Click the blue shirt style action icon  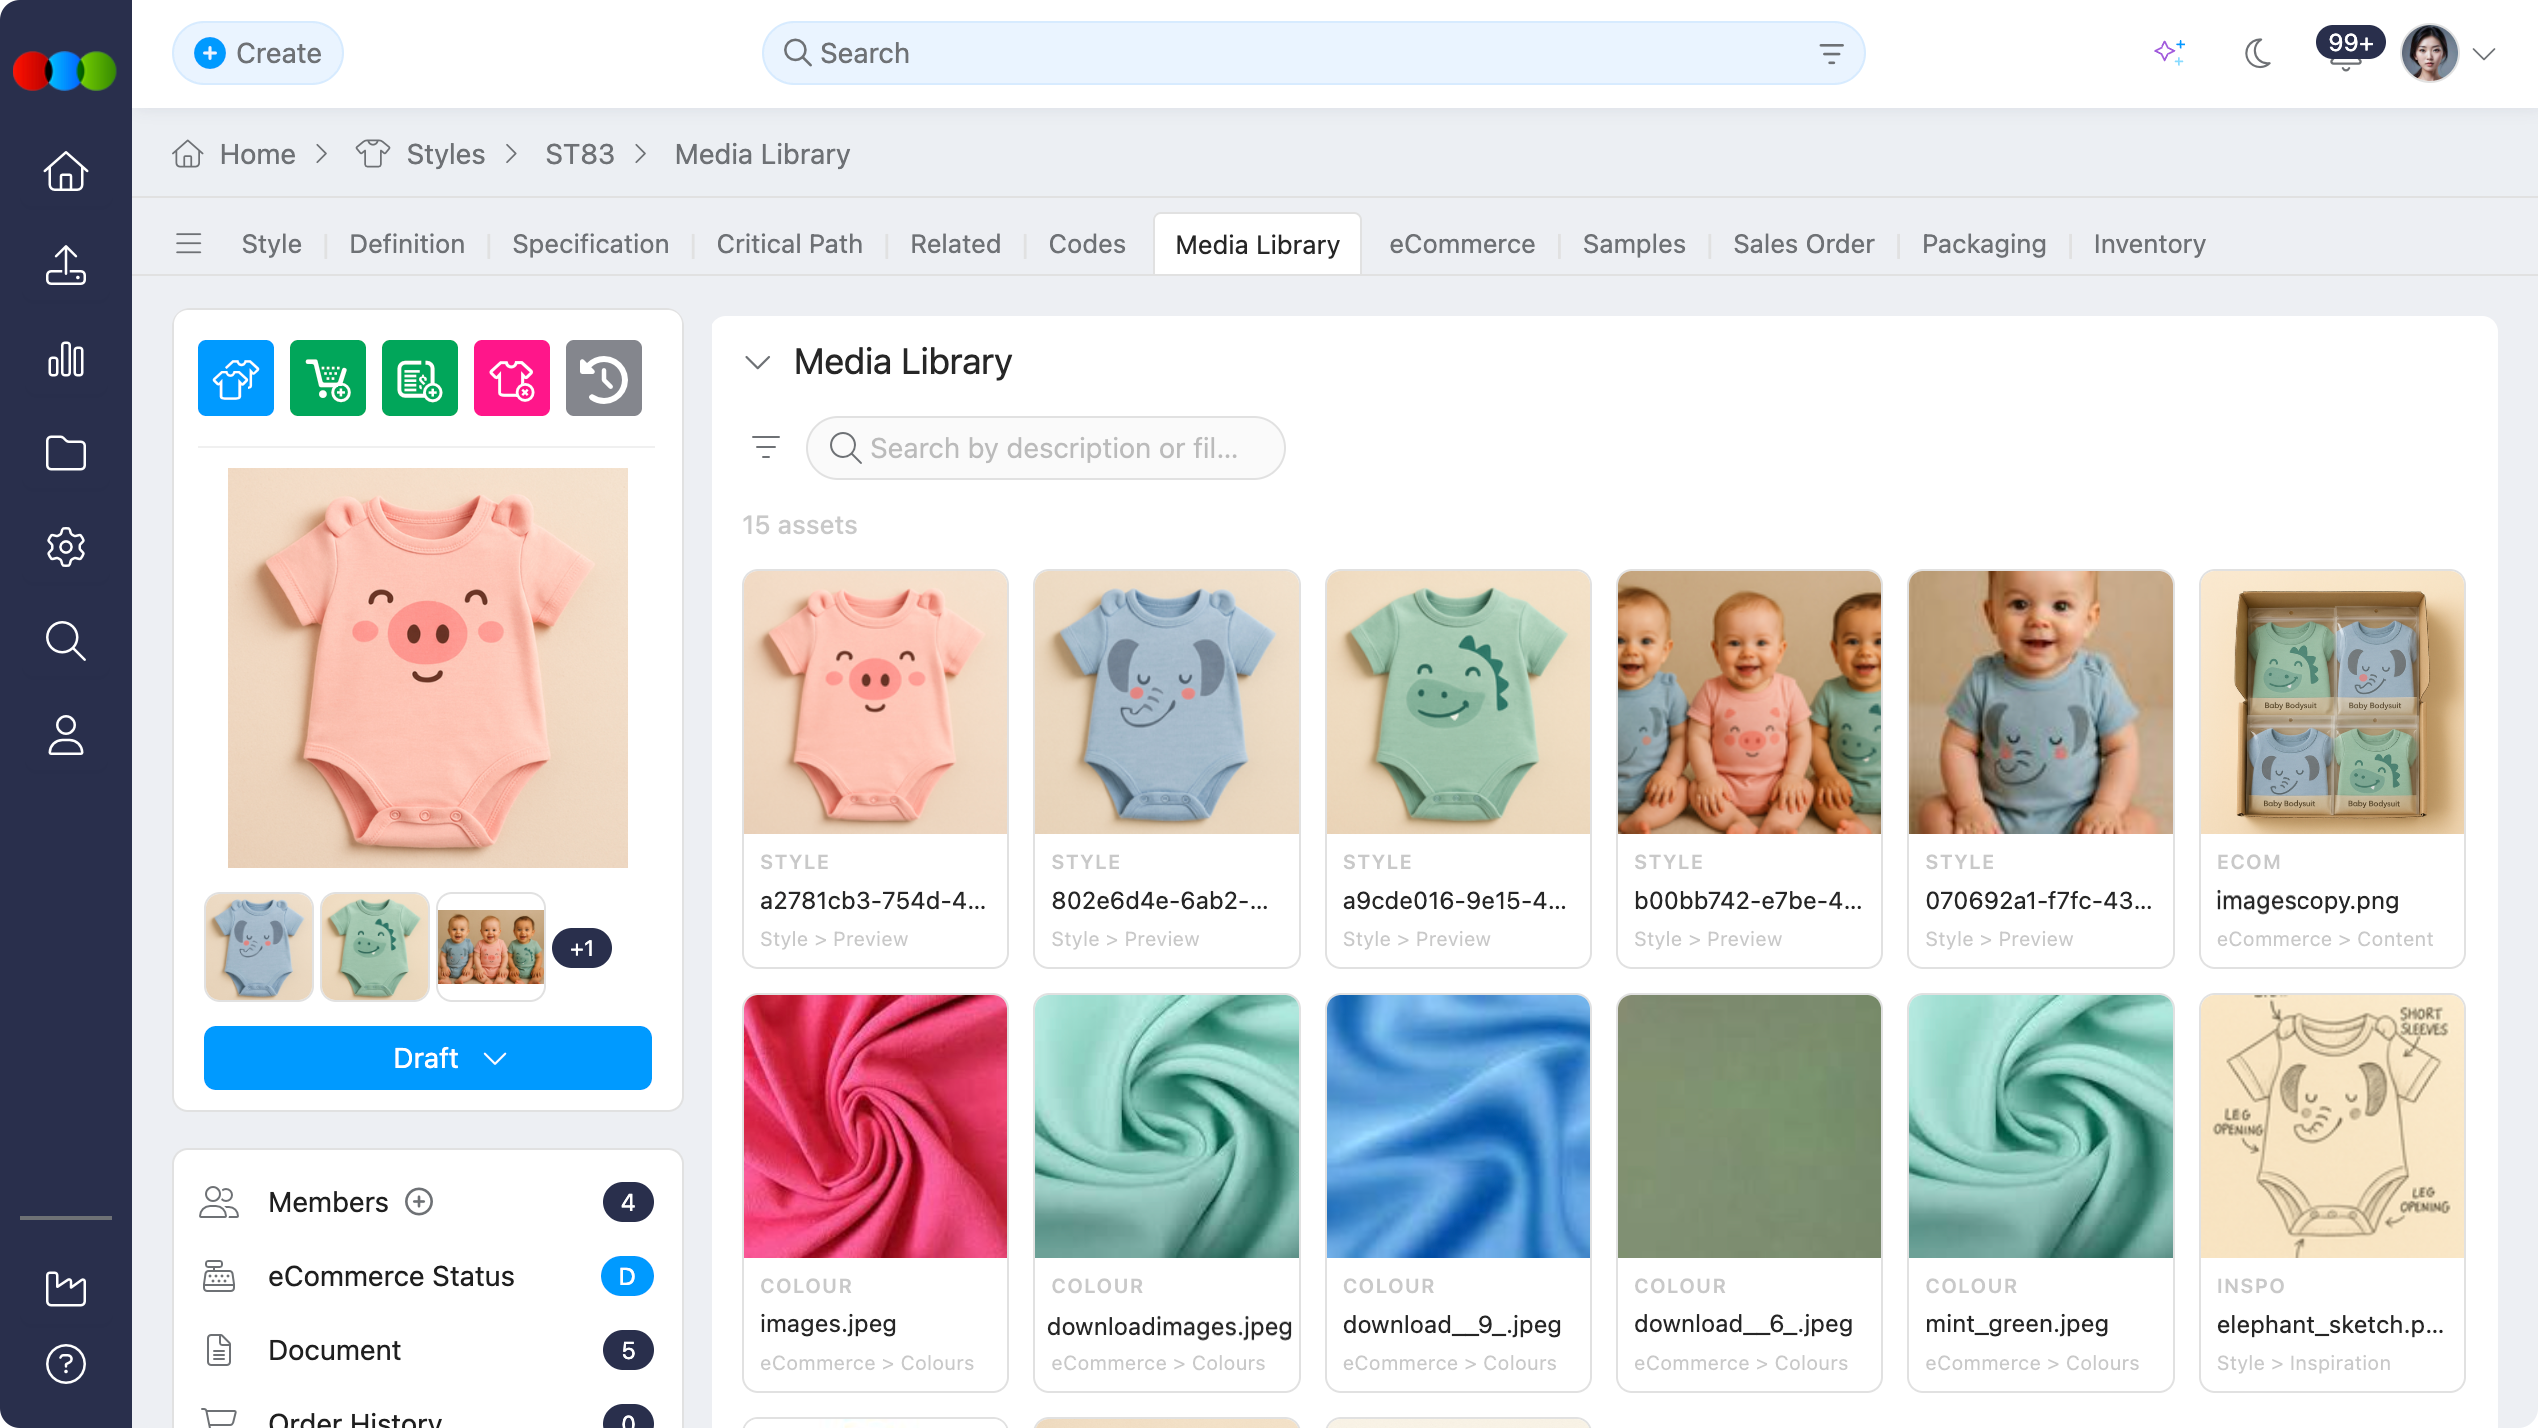tap(236, 378)
